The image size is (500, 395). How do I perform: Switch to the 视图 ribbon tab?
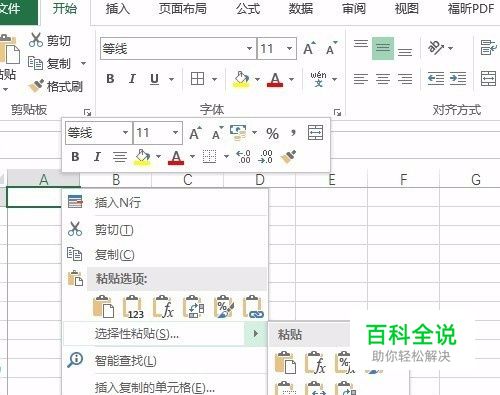(x=407, y=9)
